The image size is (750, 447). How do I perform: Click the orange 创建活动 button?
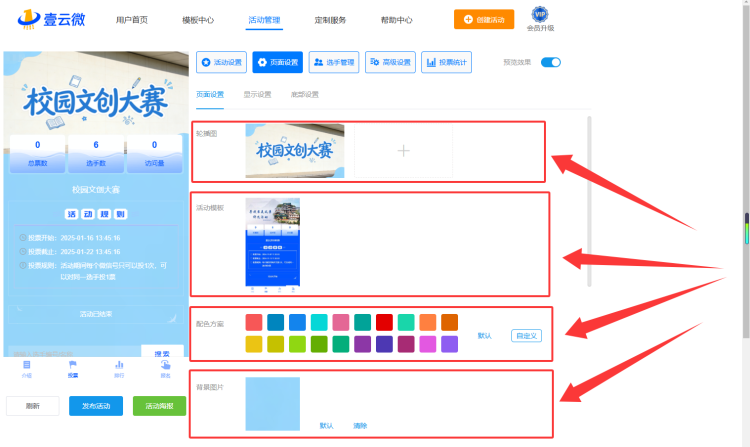(484, 20)
